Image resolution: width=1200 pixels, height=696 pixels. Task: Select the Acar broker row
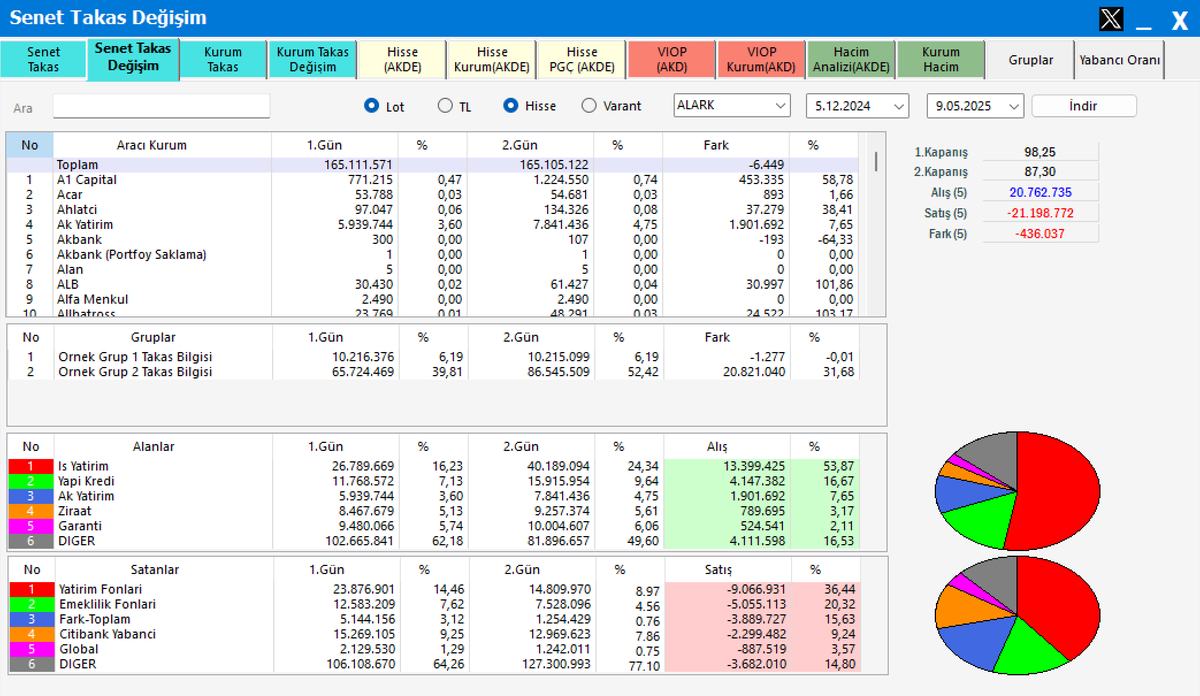pos(432,194)
